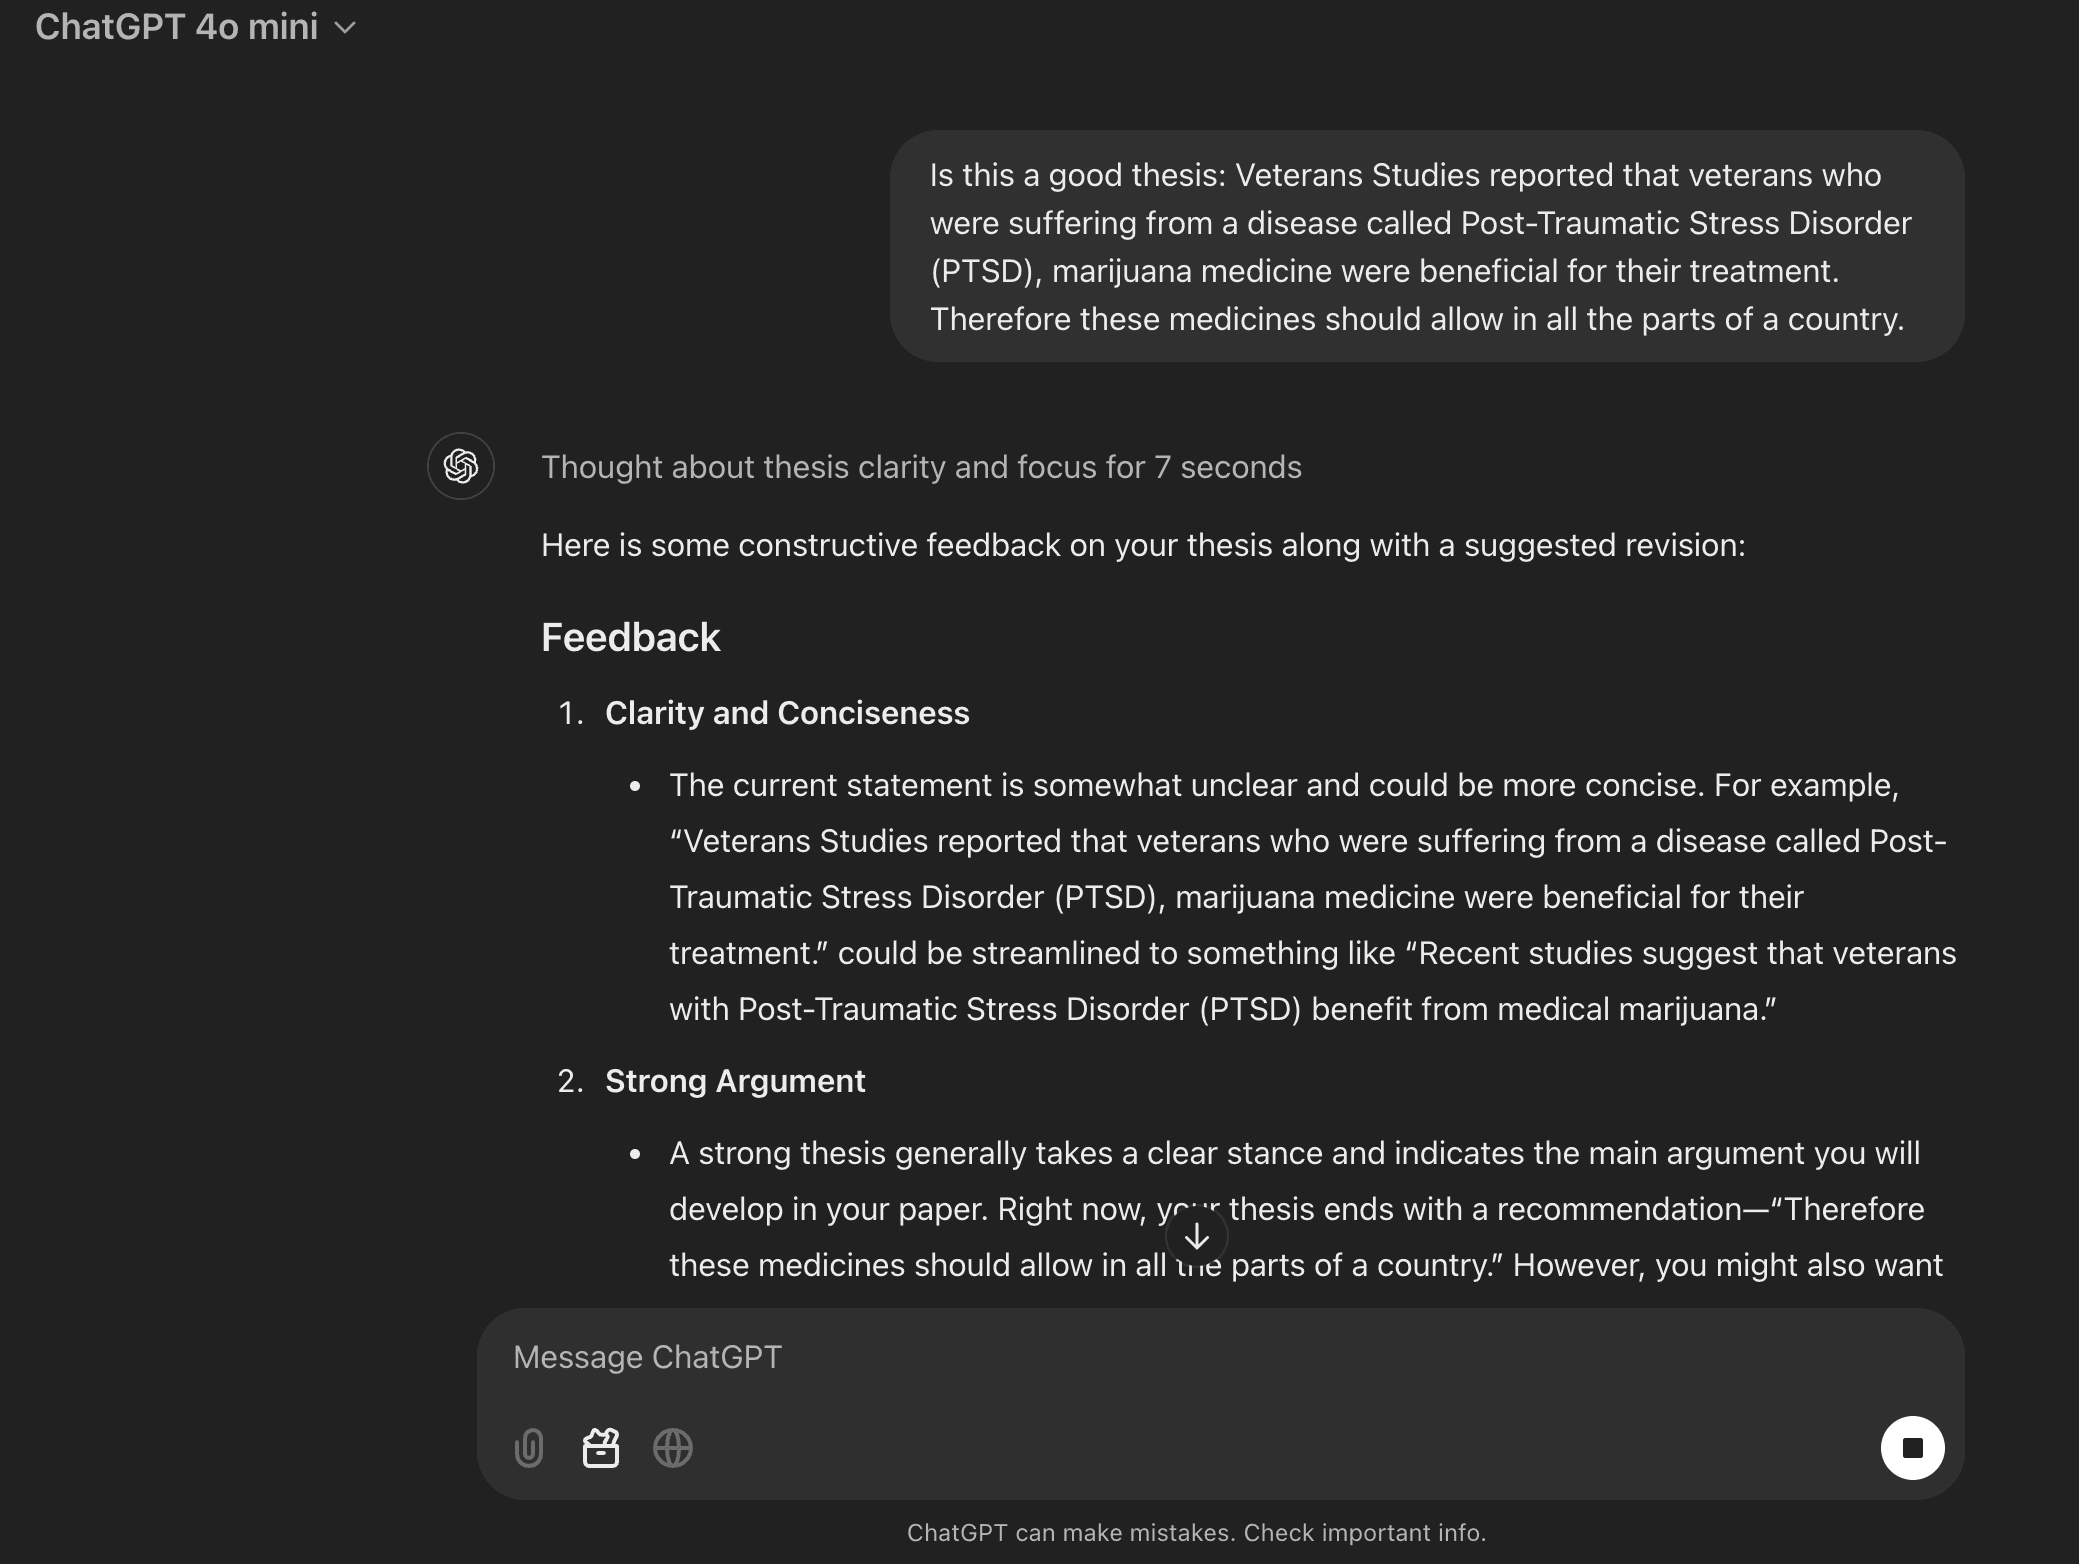
Task: Click "ChatGPT can make mistakes" footer text
Action: [1196, 1533]
